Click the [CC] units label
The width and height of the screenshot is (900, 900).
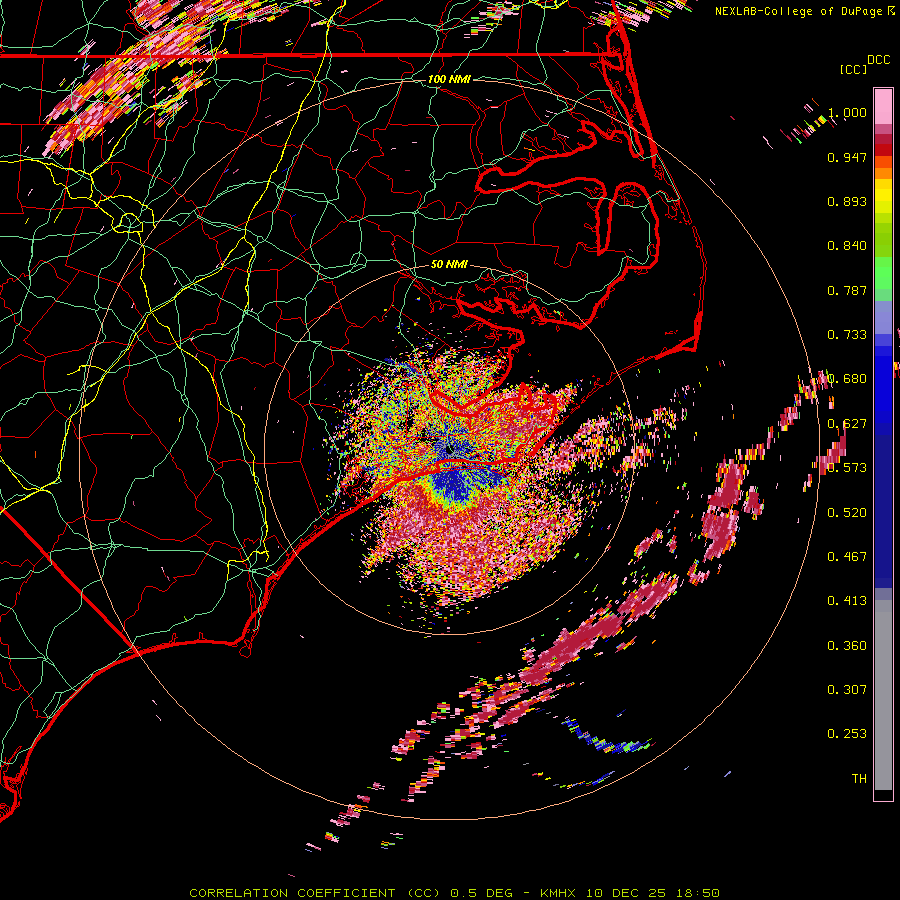pyautogui.click(x=854, y=70)
